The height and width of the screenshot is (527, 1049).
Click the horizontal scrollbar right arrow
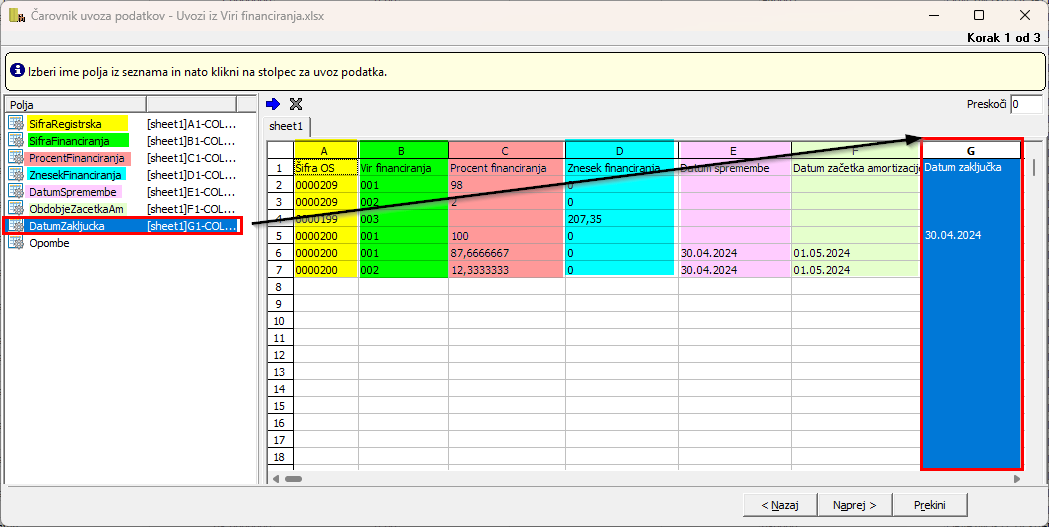coord(1017,479)
